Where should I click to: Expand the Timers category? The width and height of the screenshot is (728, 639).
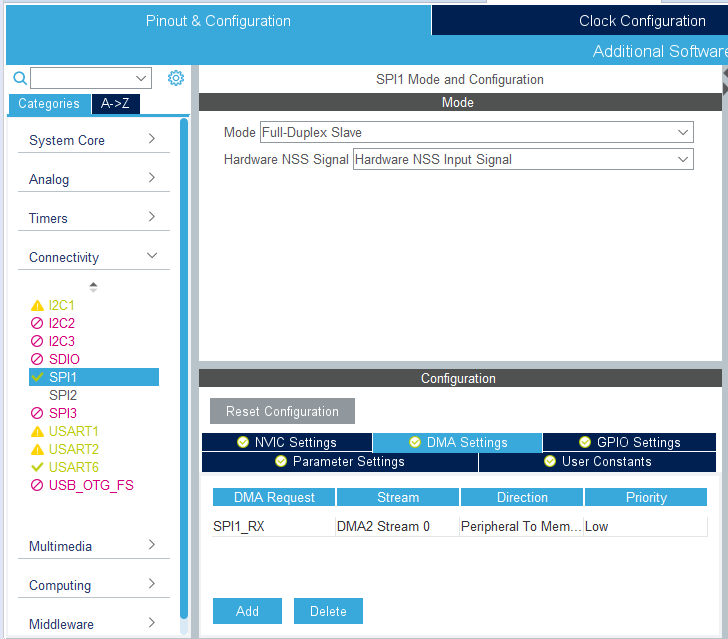[93, 218]
